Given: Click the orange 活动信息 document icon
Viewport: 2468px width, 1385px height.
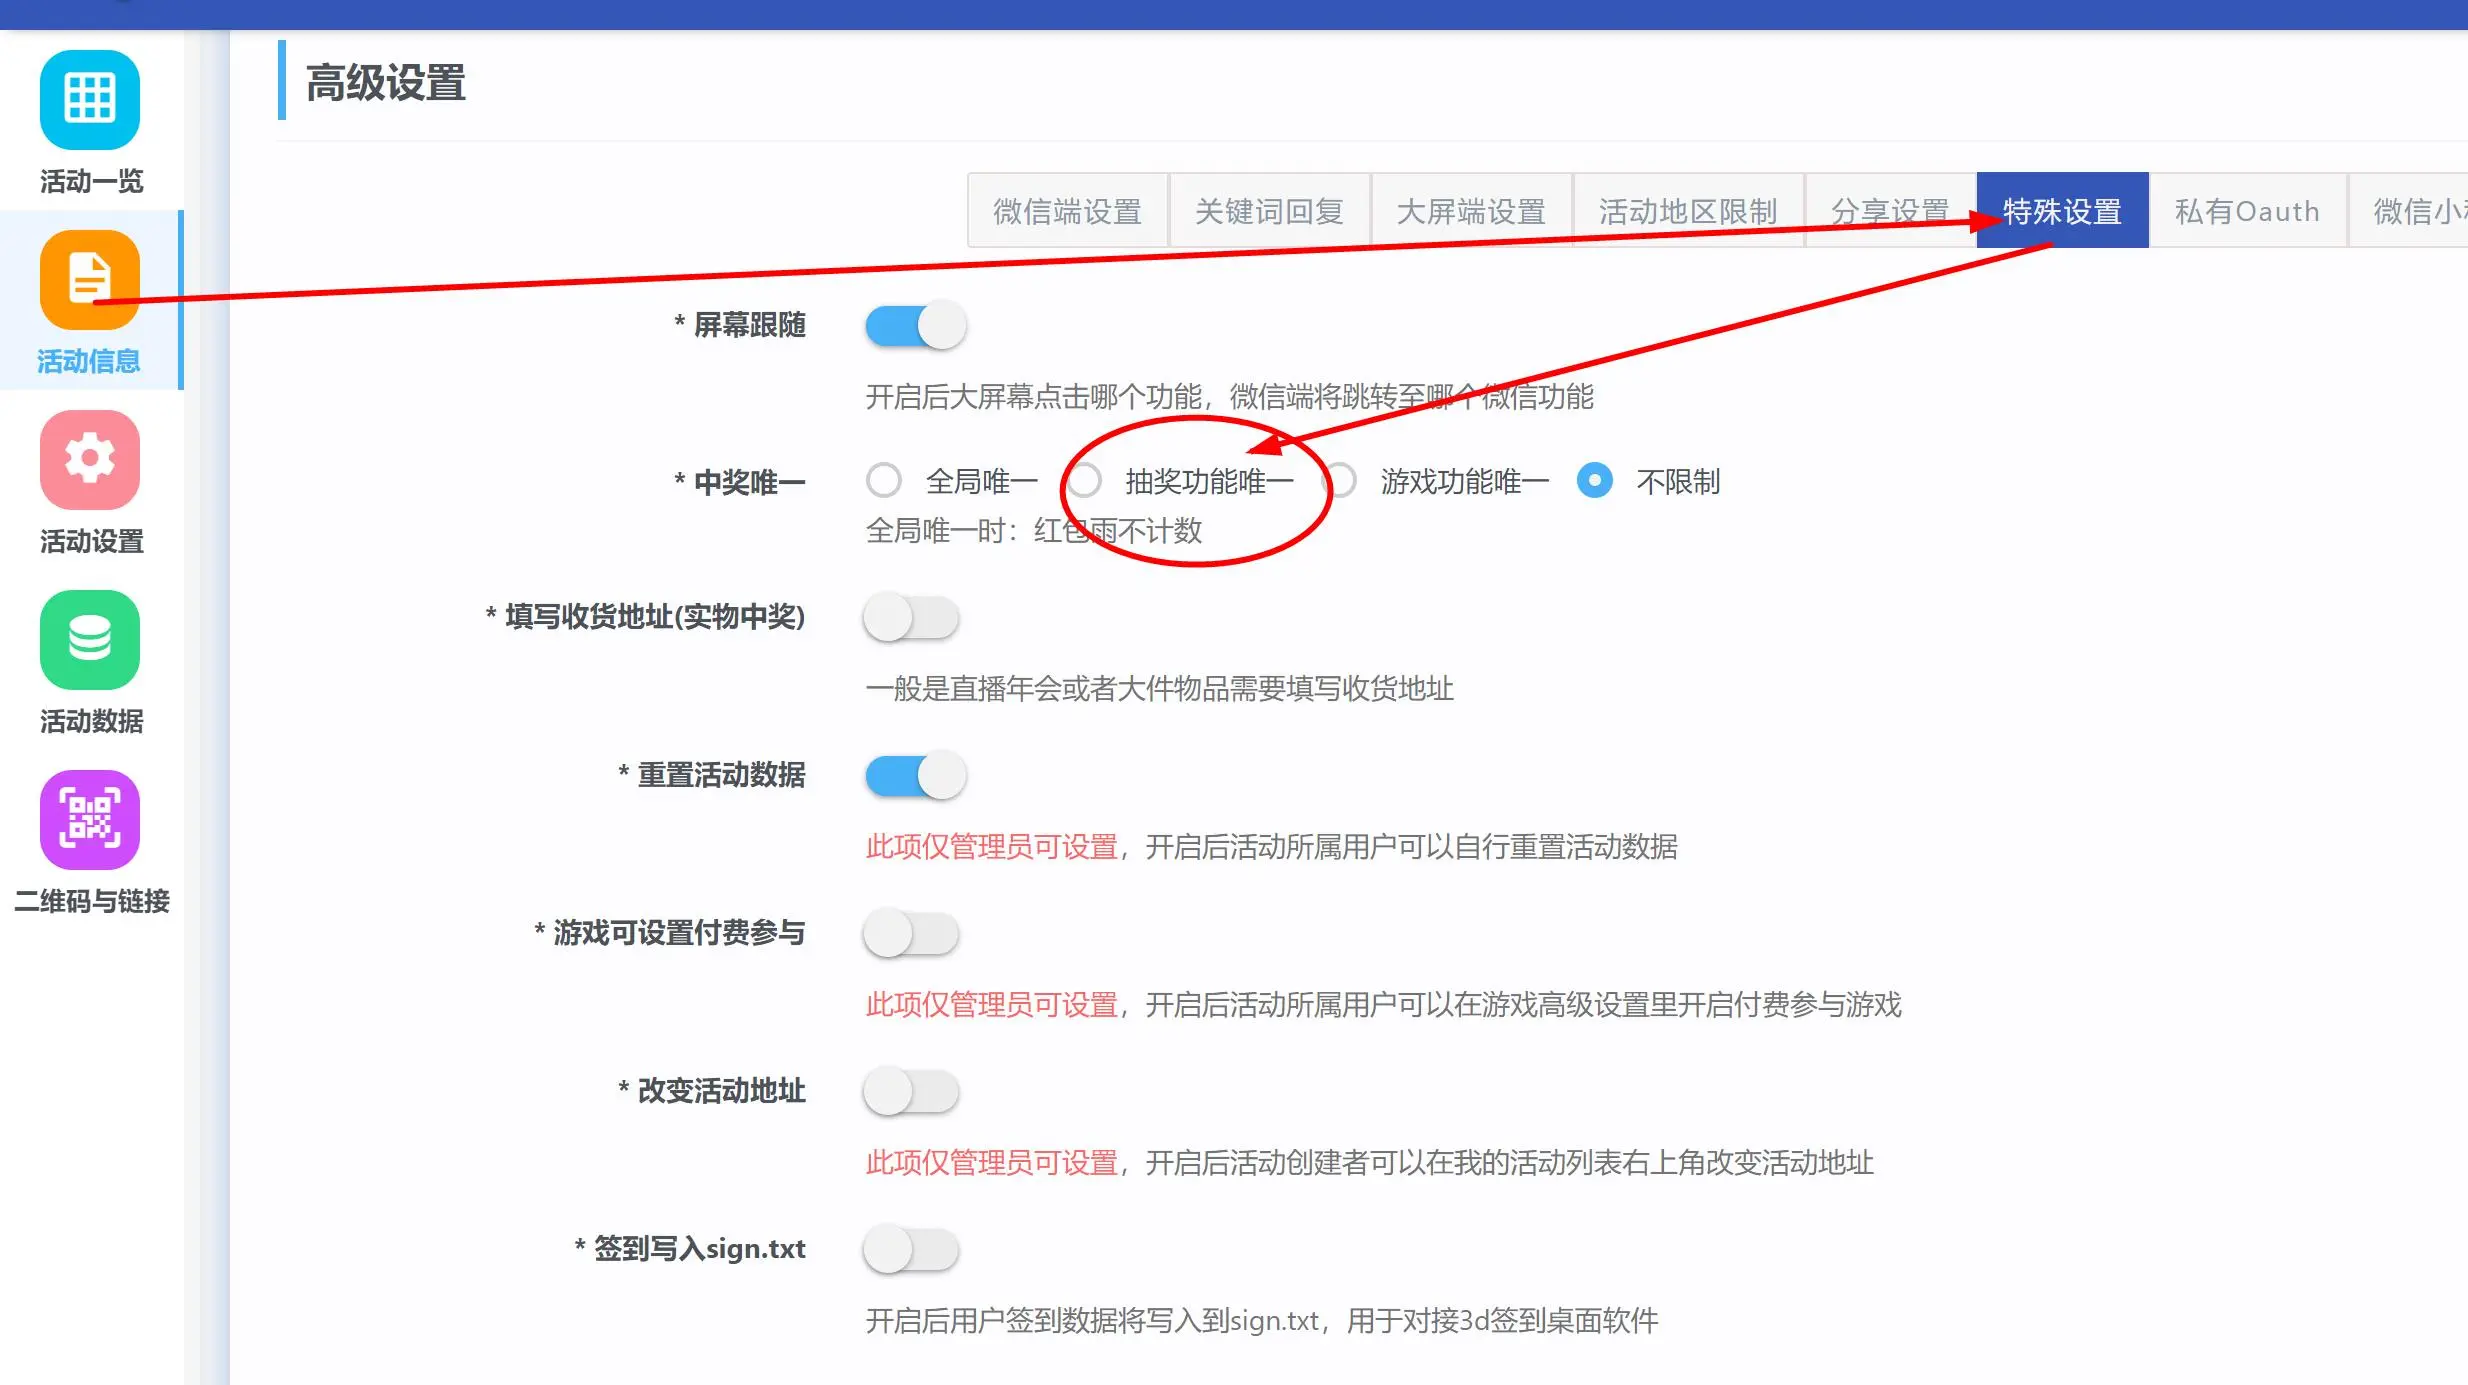Looking at the screenshot, I should [x=90, y=280].
